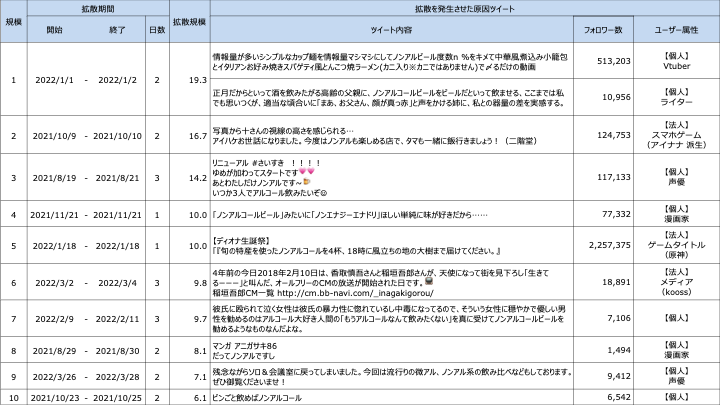
Task: Click the 9.8 spread scale value
Action: click(200, 283)
